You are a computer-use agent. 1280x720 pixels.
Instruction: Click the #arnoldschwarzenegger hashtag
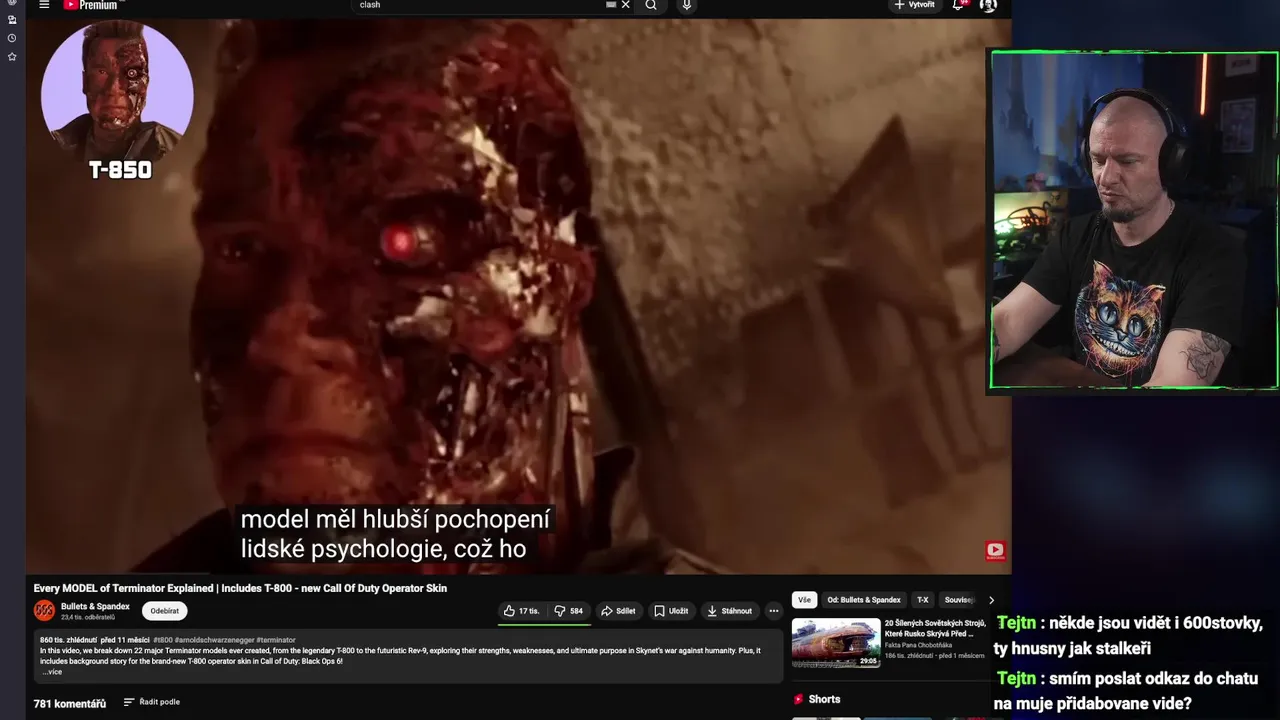214,640
